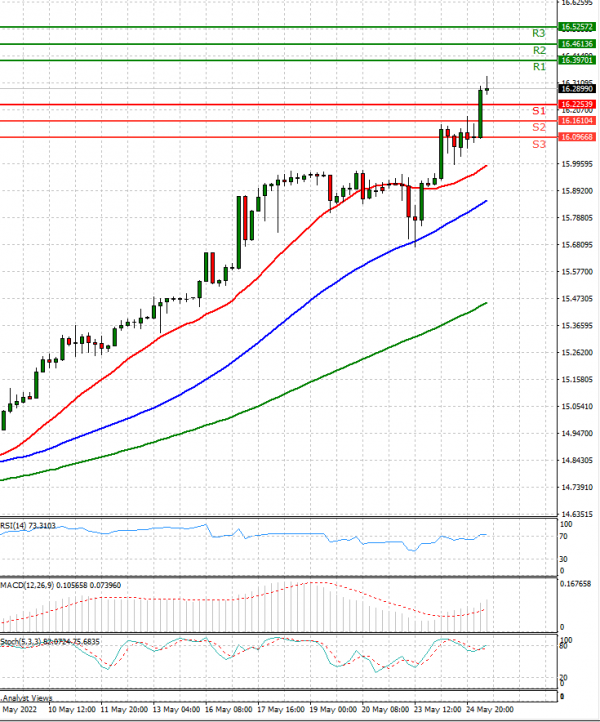
Task: Click the 15.05410 price axis value
Action: pyautogui.click(x=577, y=407)
